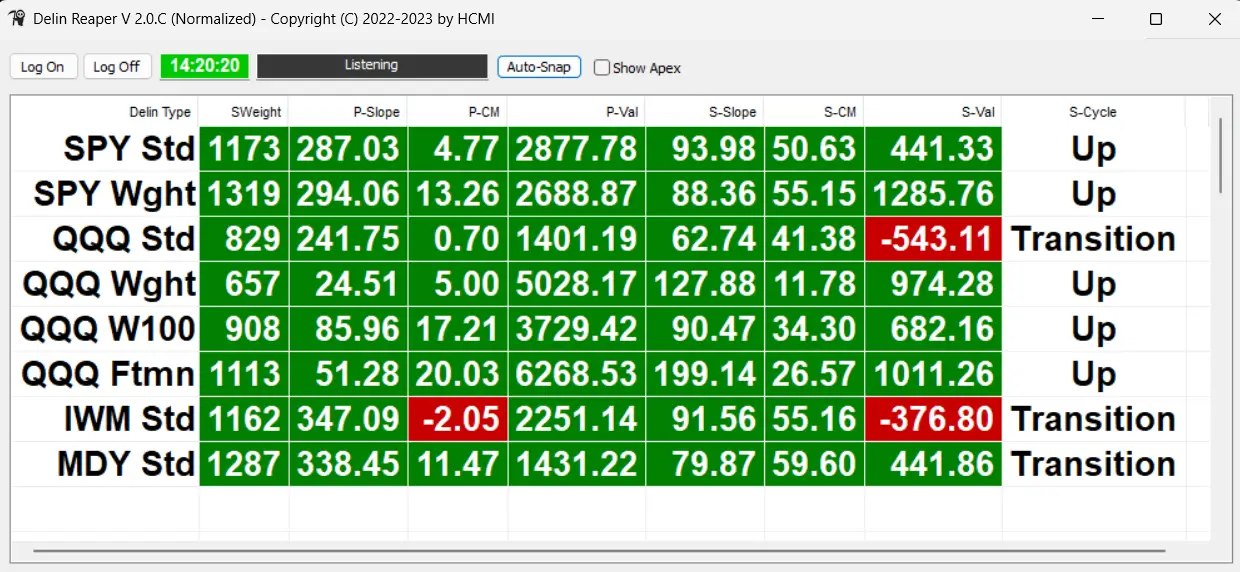Click the Listening status bar
Viewport: 1240px width, 572px height.
tap(371, 66)
